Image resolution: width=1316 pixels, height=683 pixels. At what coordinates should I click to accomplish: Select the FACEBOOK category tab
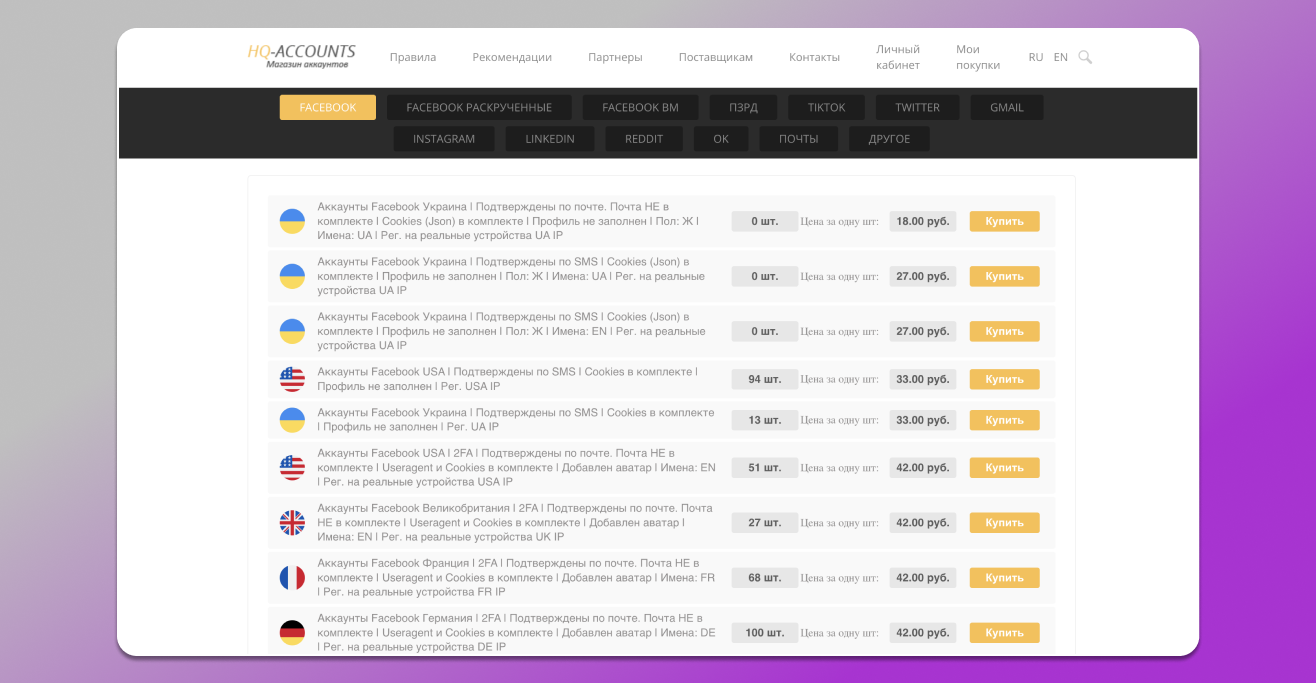pyautogui.click(x=328, y=107)
